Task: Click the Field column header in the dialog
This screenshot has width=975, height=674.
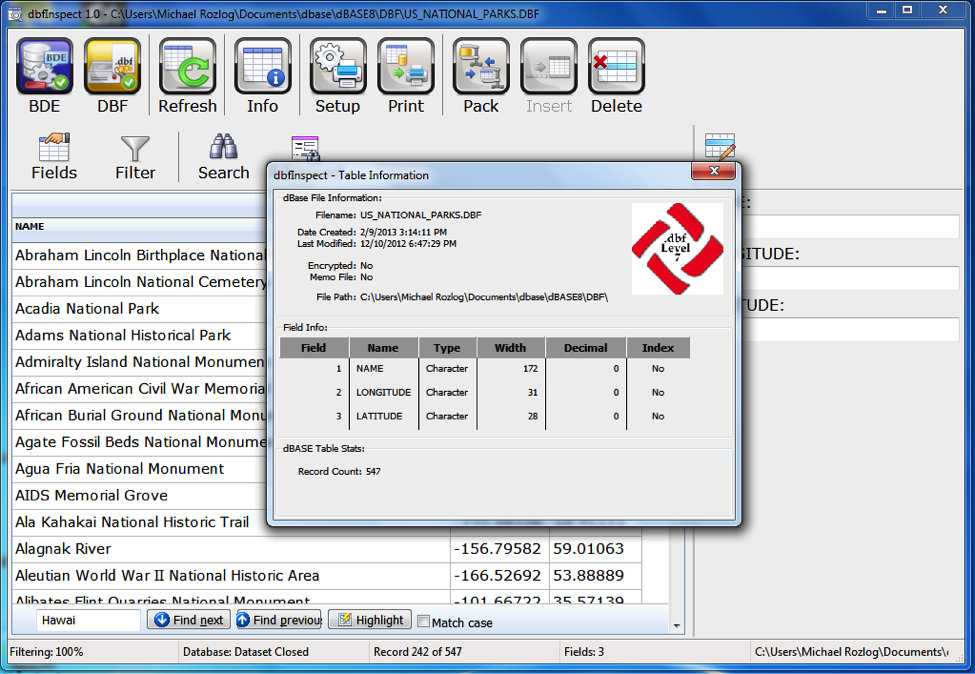Action: [314, 348]
